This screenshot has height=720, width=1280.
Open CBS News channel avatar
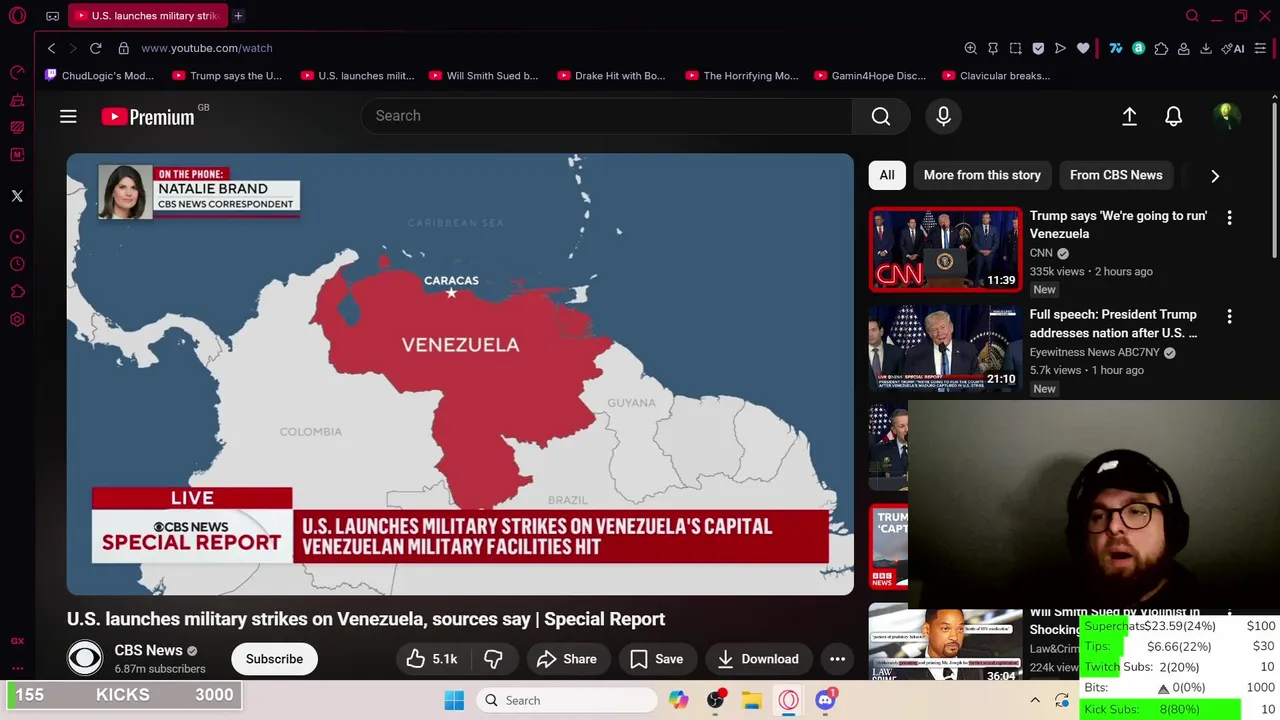[85, 659]
